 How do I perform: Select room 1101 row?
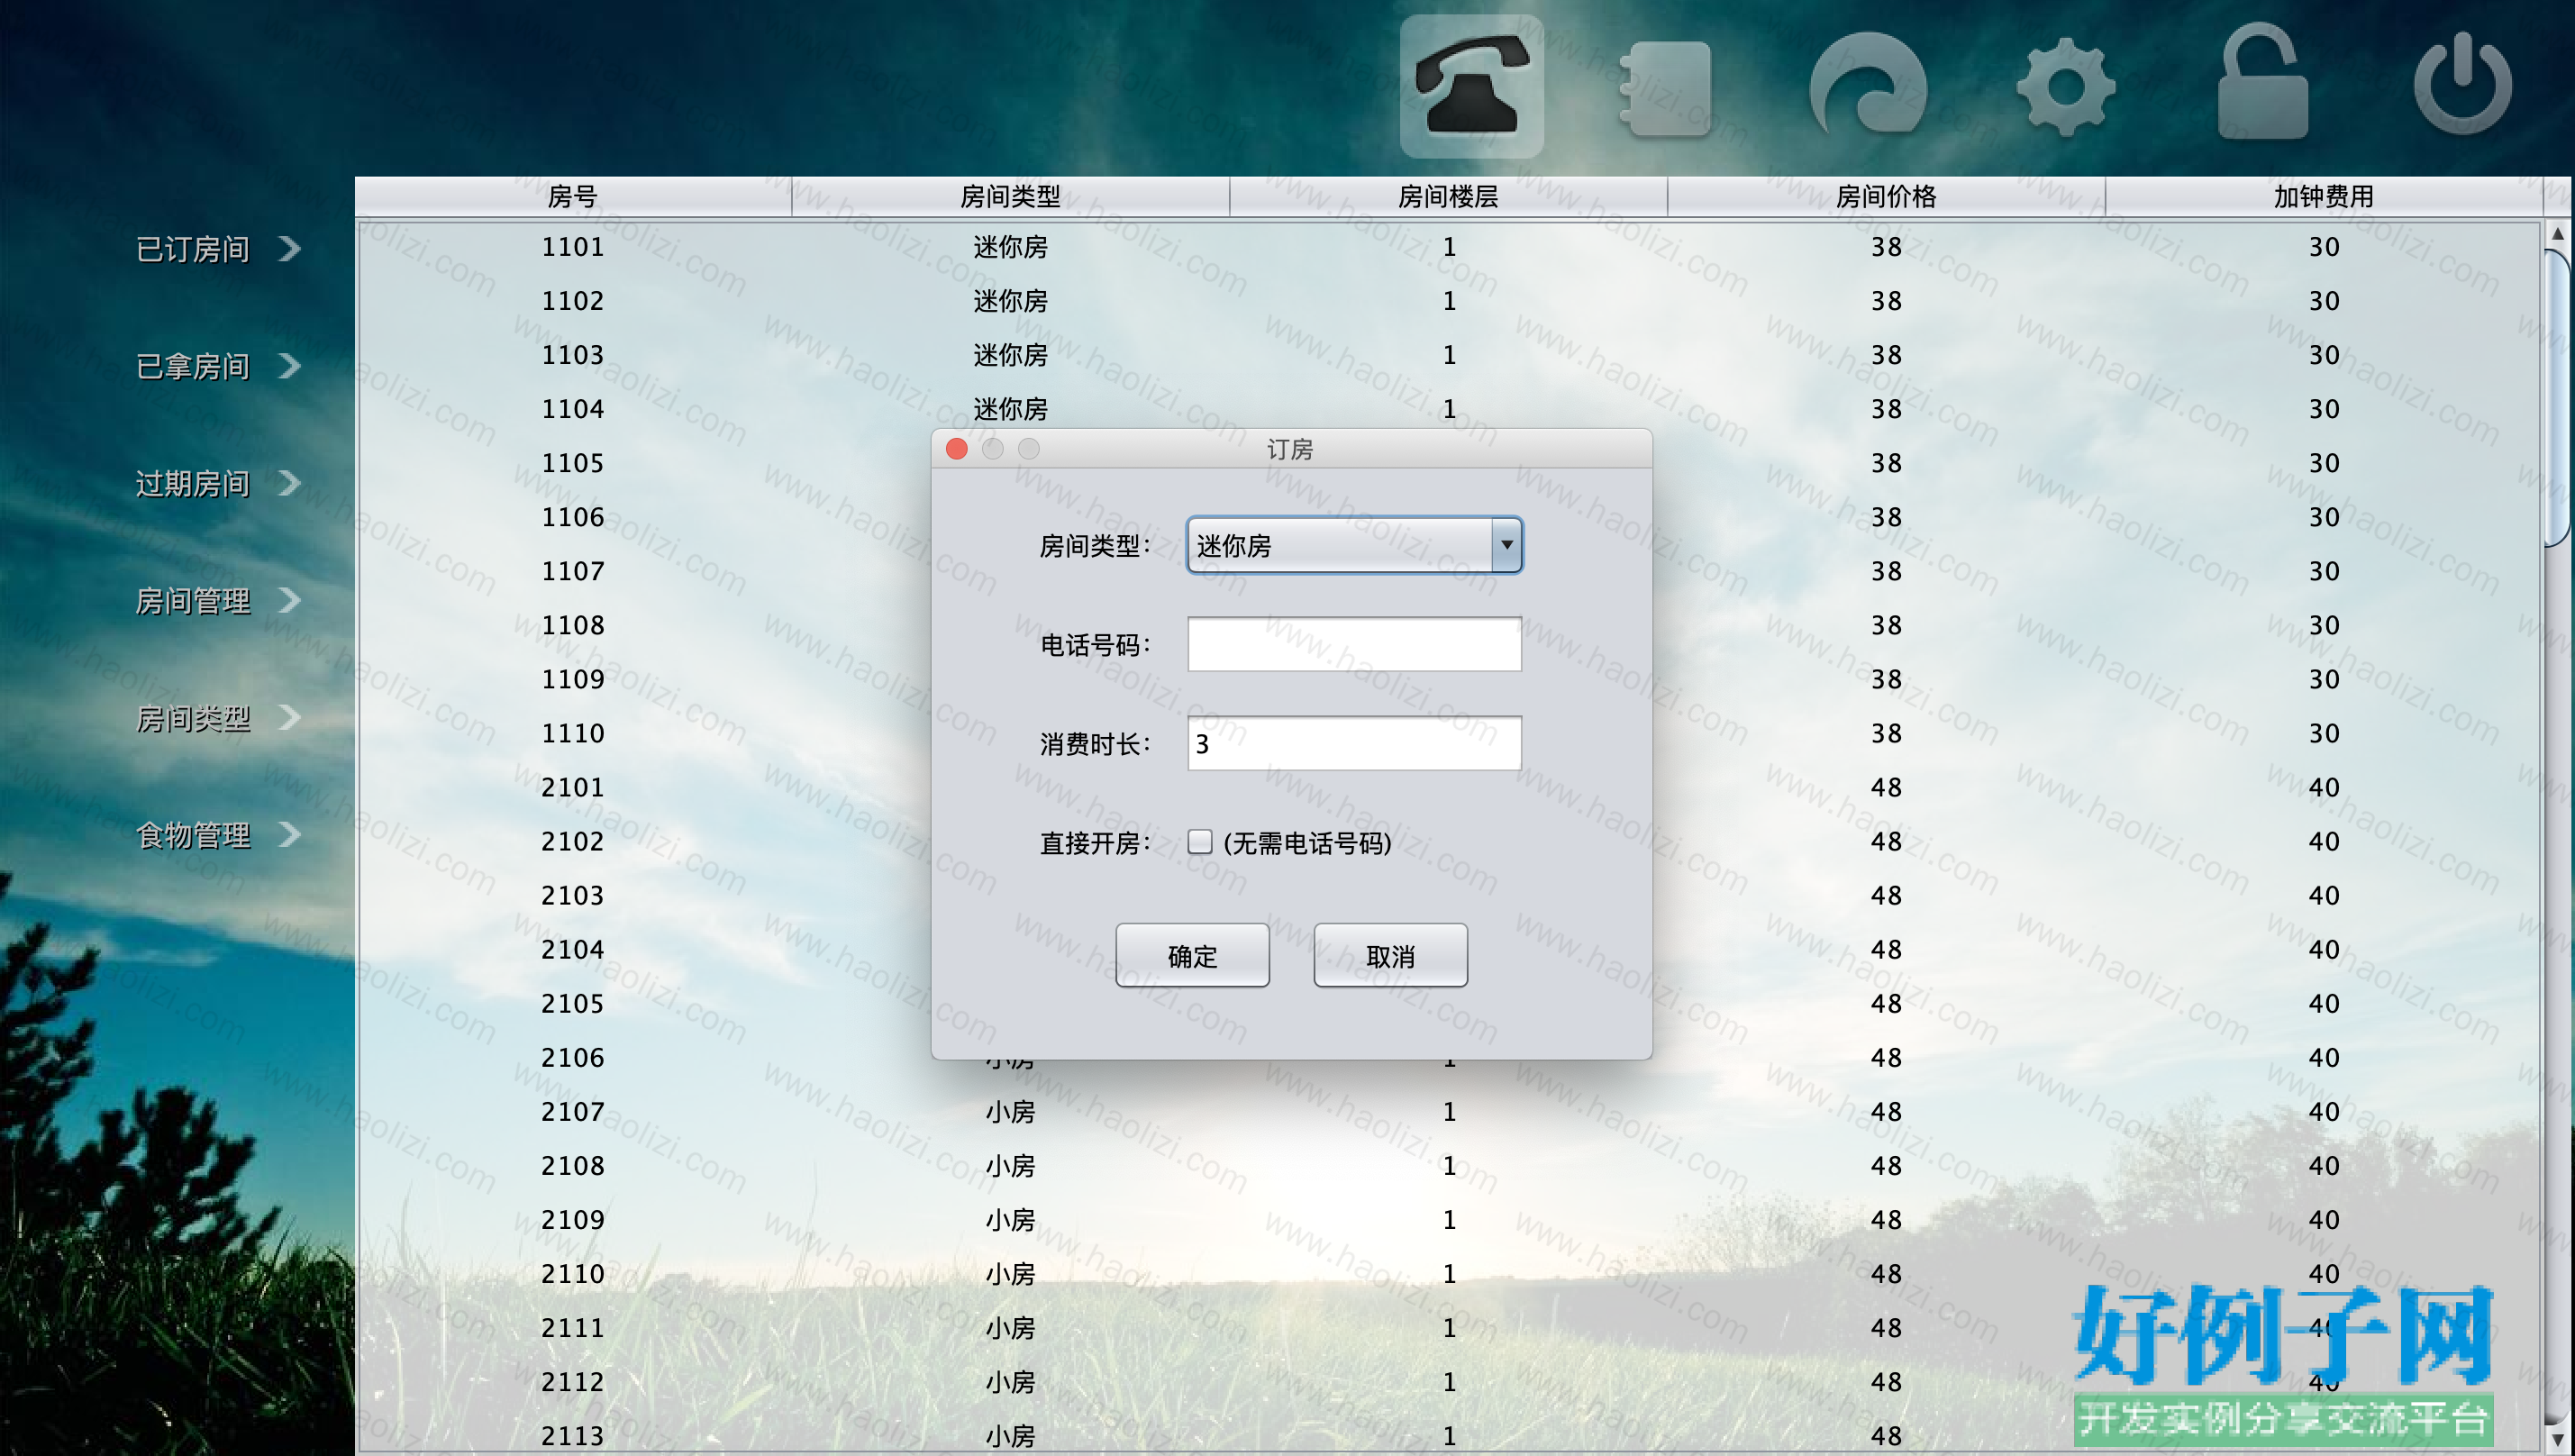(x=1448, y=247)
